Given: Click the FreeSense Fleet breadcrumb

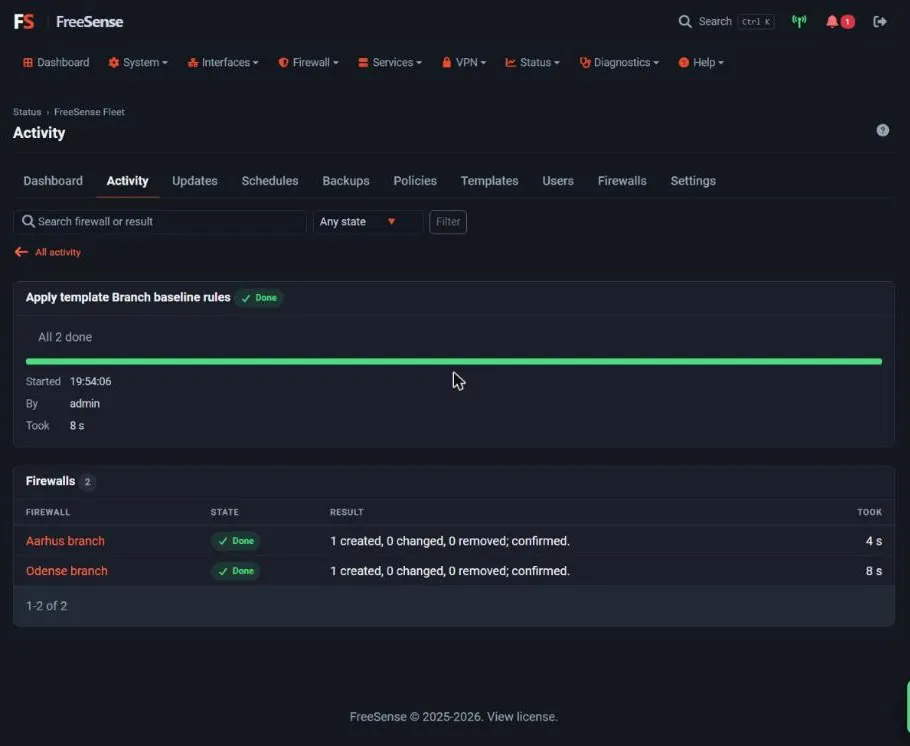Looking at the screenshot, I should 89,112.
